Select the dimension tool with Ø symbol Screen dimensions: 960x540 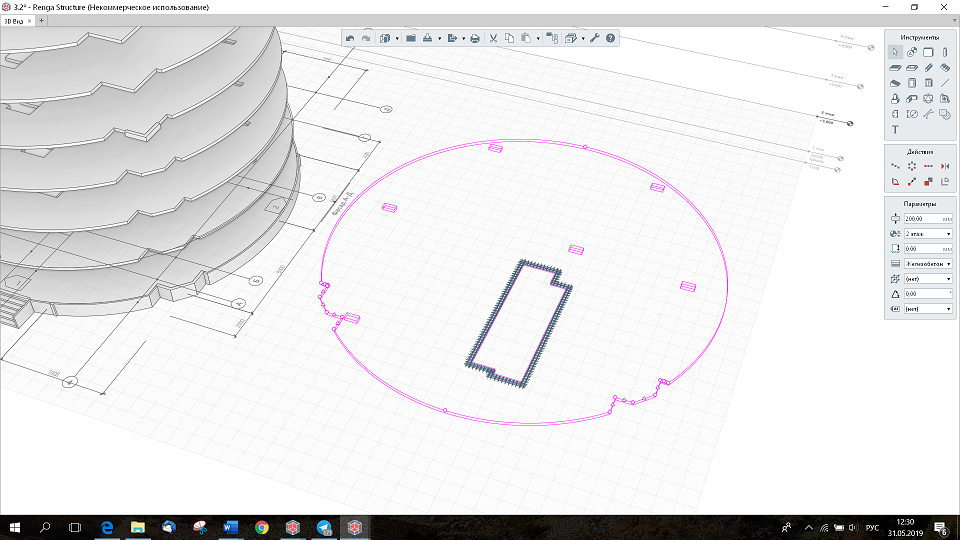(912, 114)
